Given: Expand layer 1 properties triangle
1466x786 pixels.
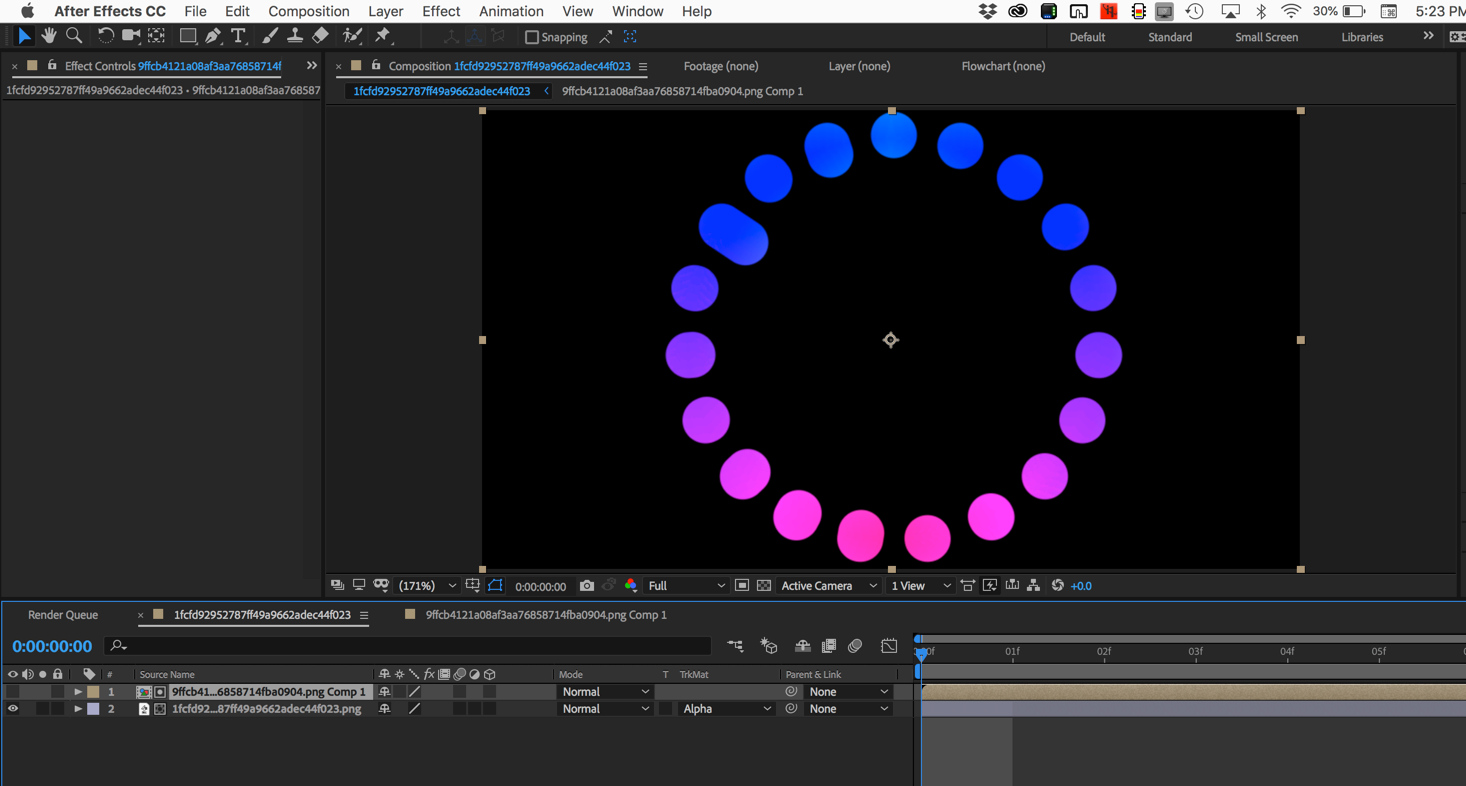Looking at the screenshot, I should [78, 692].
